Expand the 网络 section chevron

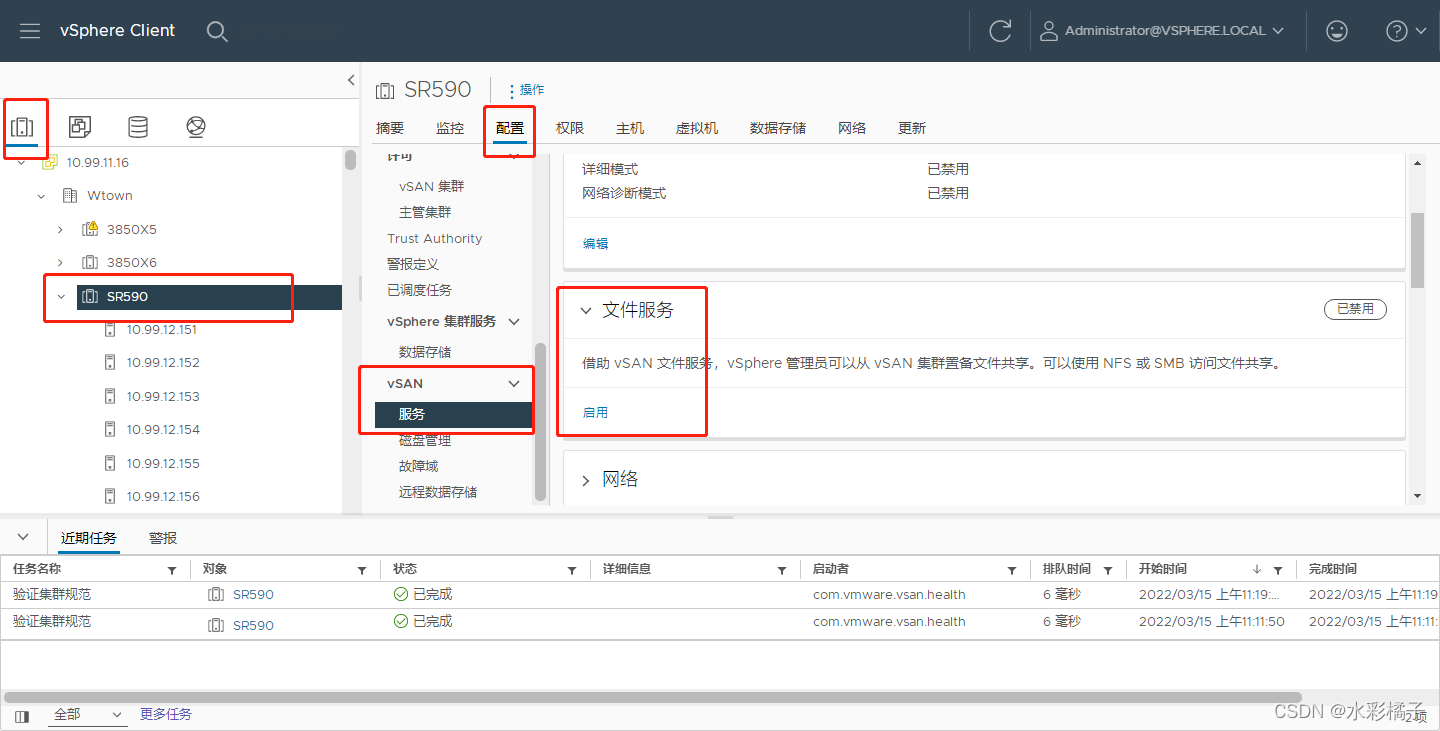pyautogui.click(x=587, y=481)
